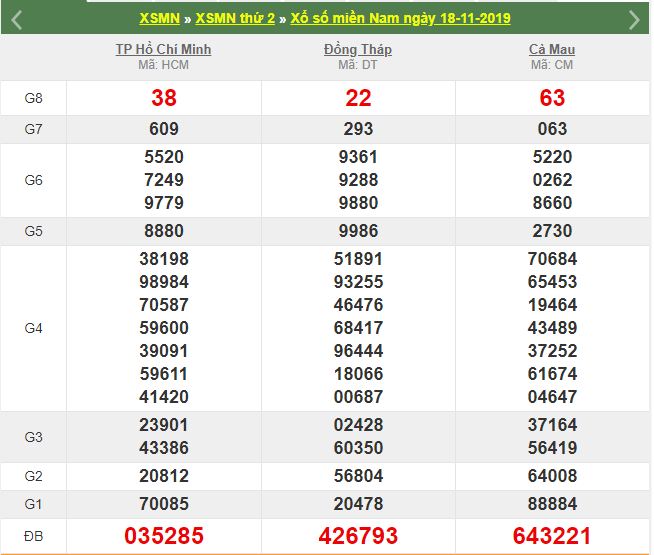This screenshot has height=555, width=654.
Task: Click the ĐB row label
Action: 33,536
